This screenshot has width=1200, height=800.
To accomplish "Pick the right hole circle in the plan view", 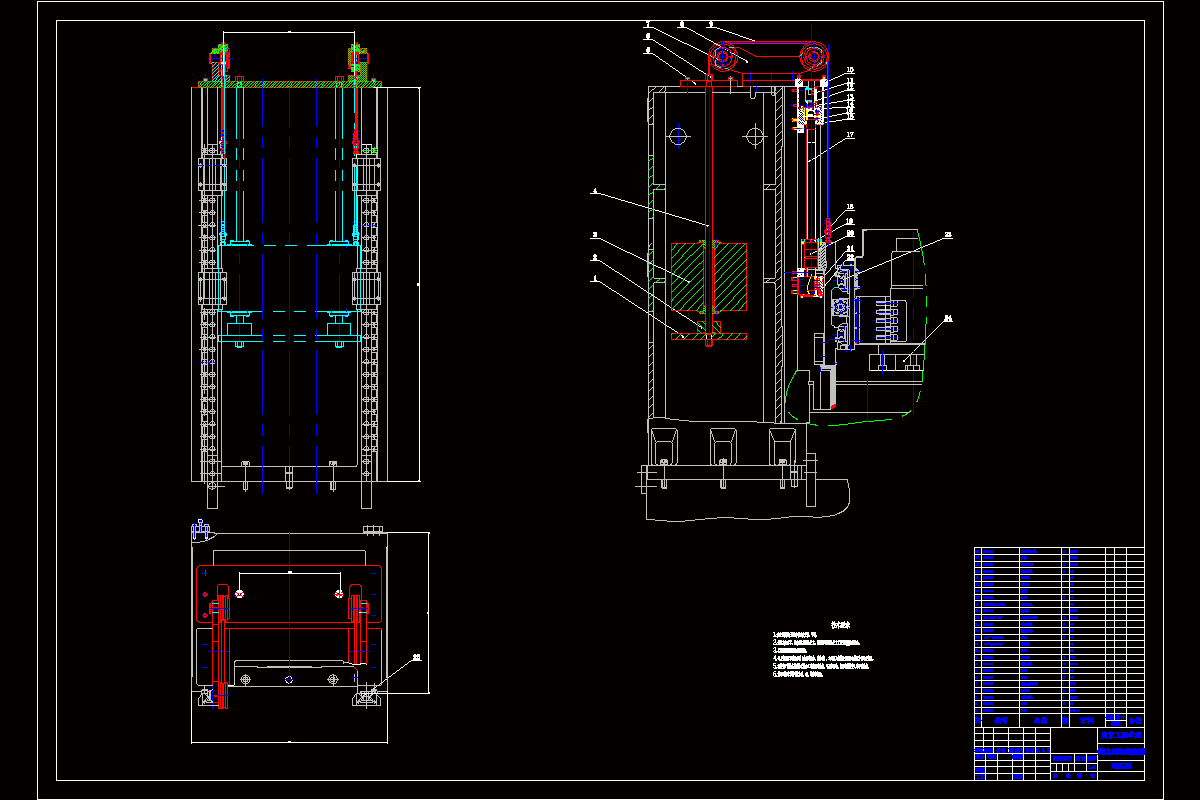I will (339, 594).
